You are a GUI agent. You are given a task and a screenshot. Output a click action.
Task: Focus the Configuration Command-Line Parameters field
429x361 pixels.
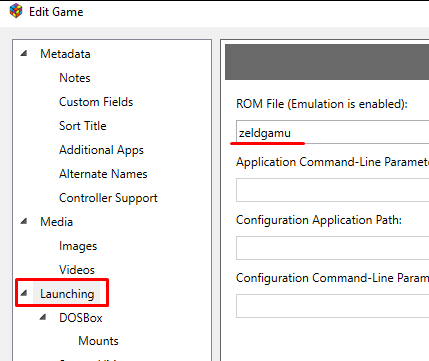tap(332, 306)
